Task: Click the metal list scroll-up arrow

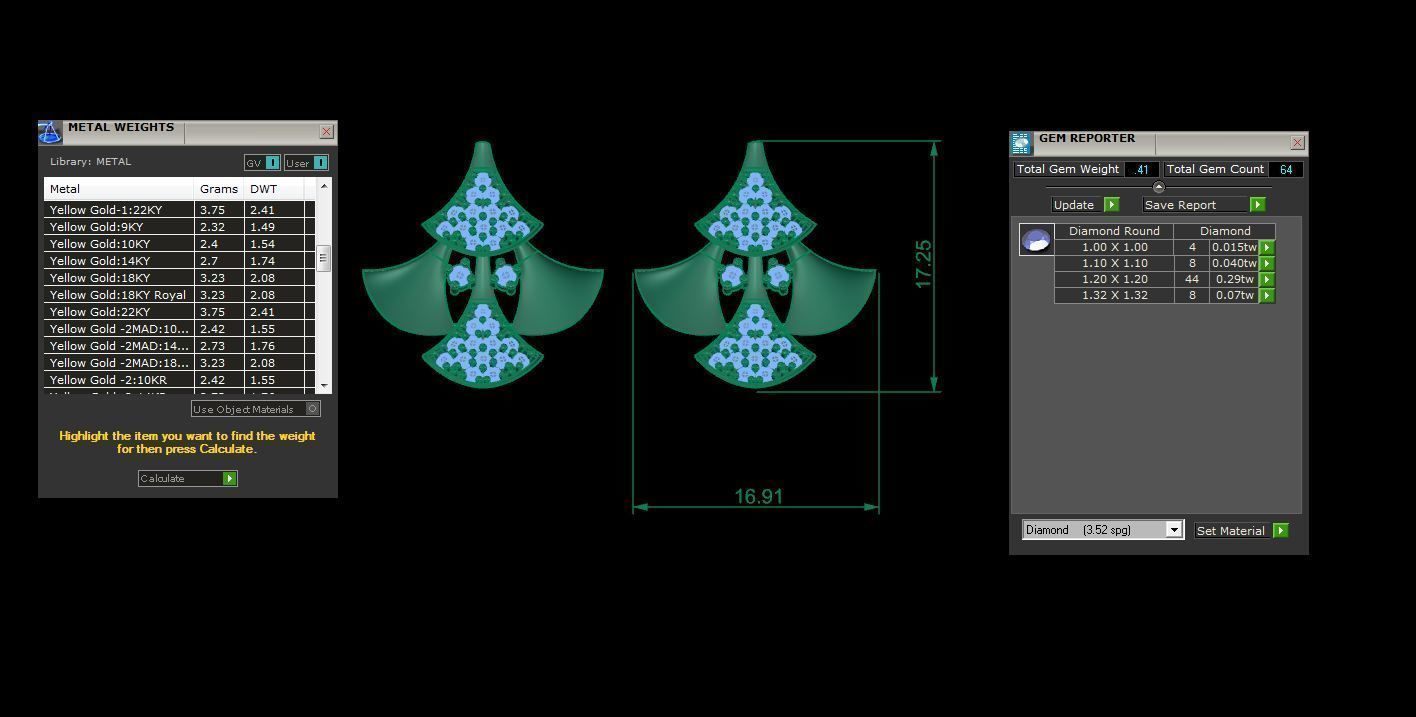Action: (324, 187)
